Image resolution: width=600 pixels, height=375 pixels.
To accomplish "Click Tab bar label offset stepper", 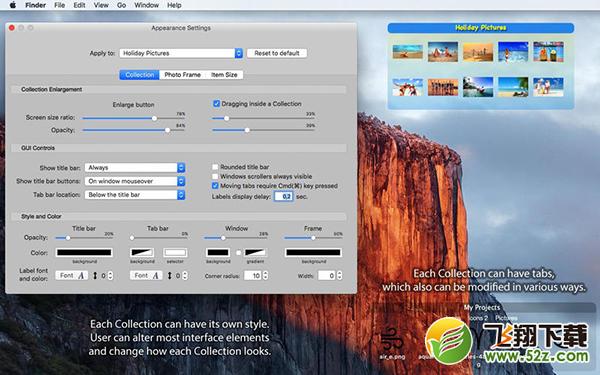I will [x=185, y=276].
